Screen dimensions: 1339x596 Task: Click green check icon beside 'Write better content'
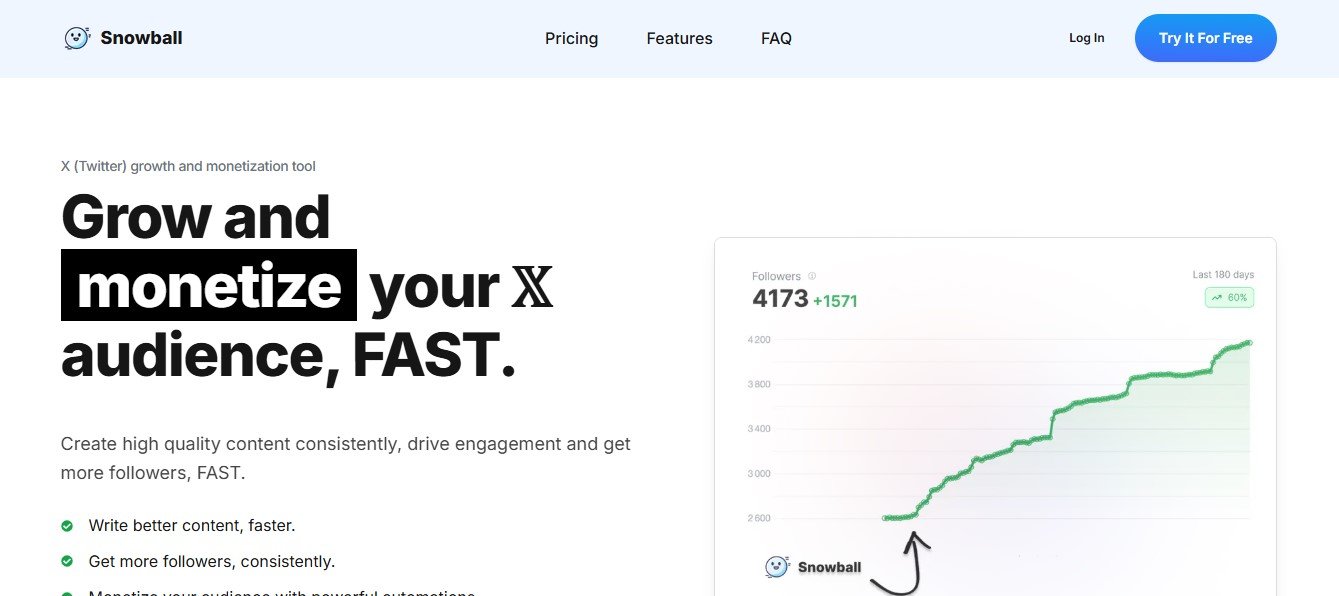pos(67,526)
